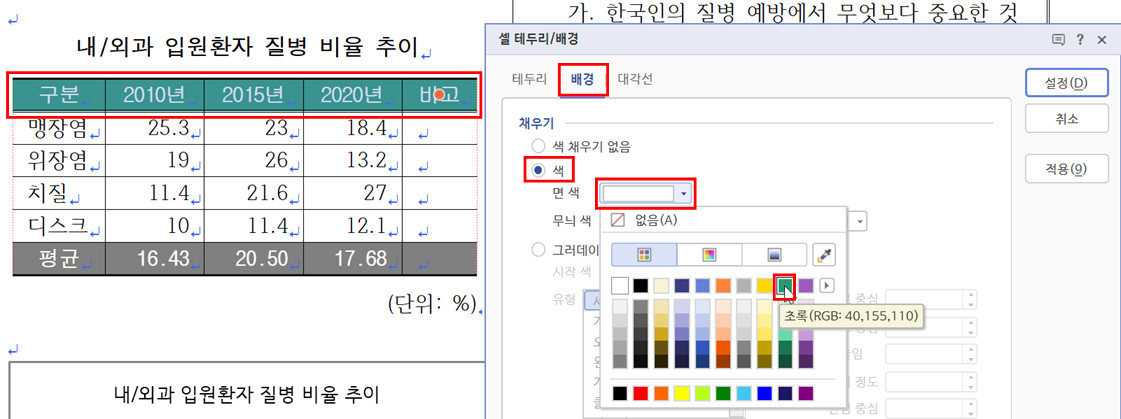1121x419 pixels.
Task: Click the 적용(9) apply button
Action: 1066,169
